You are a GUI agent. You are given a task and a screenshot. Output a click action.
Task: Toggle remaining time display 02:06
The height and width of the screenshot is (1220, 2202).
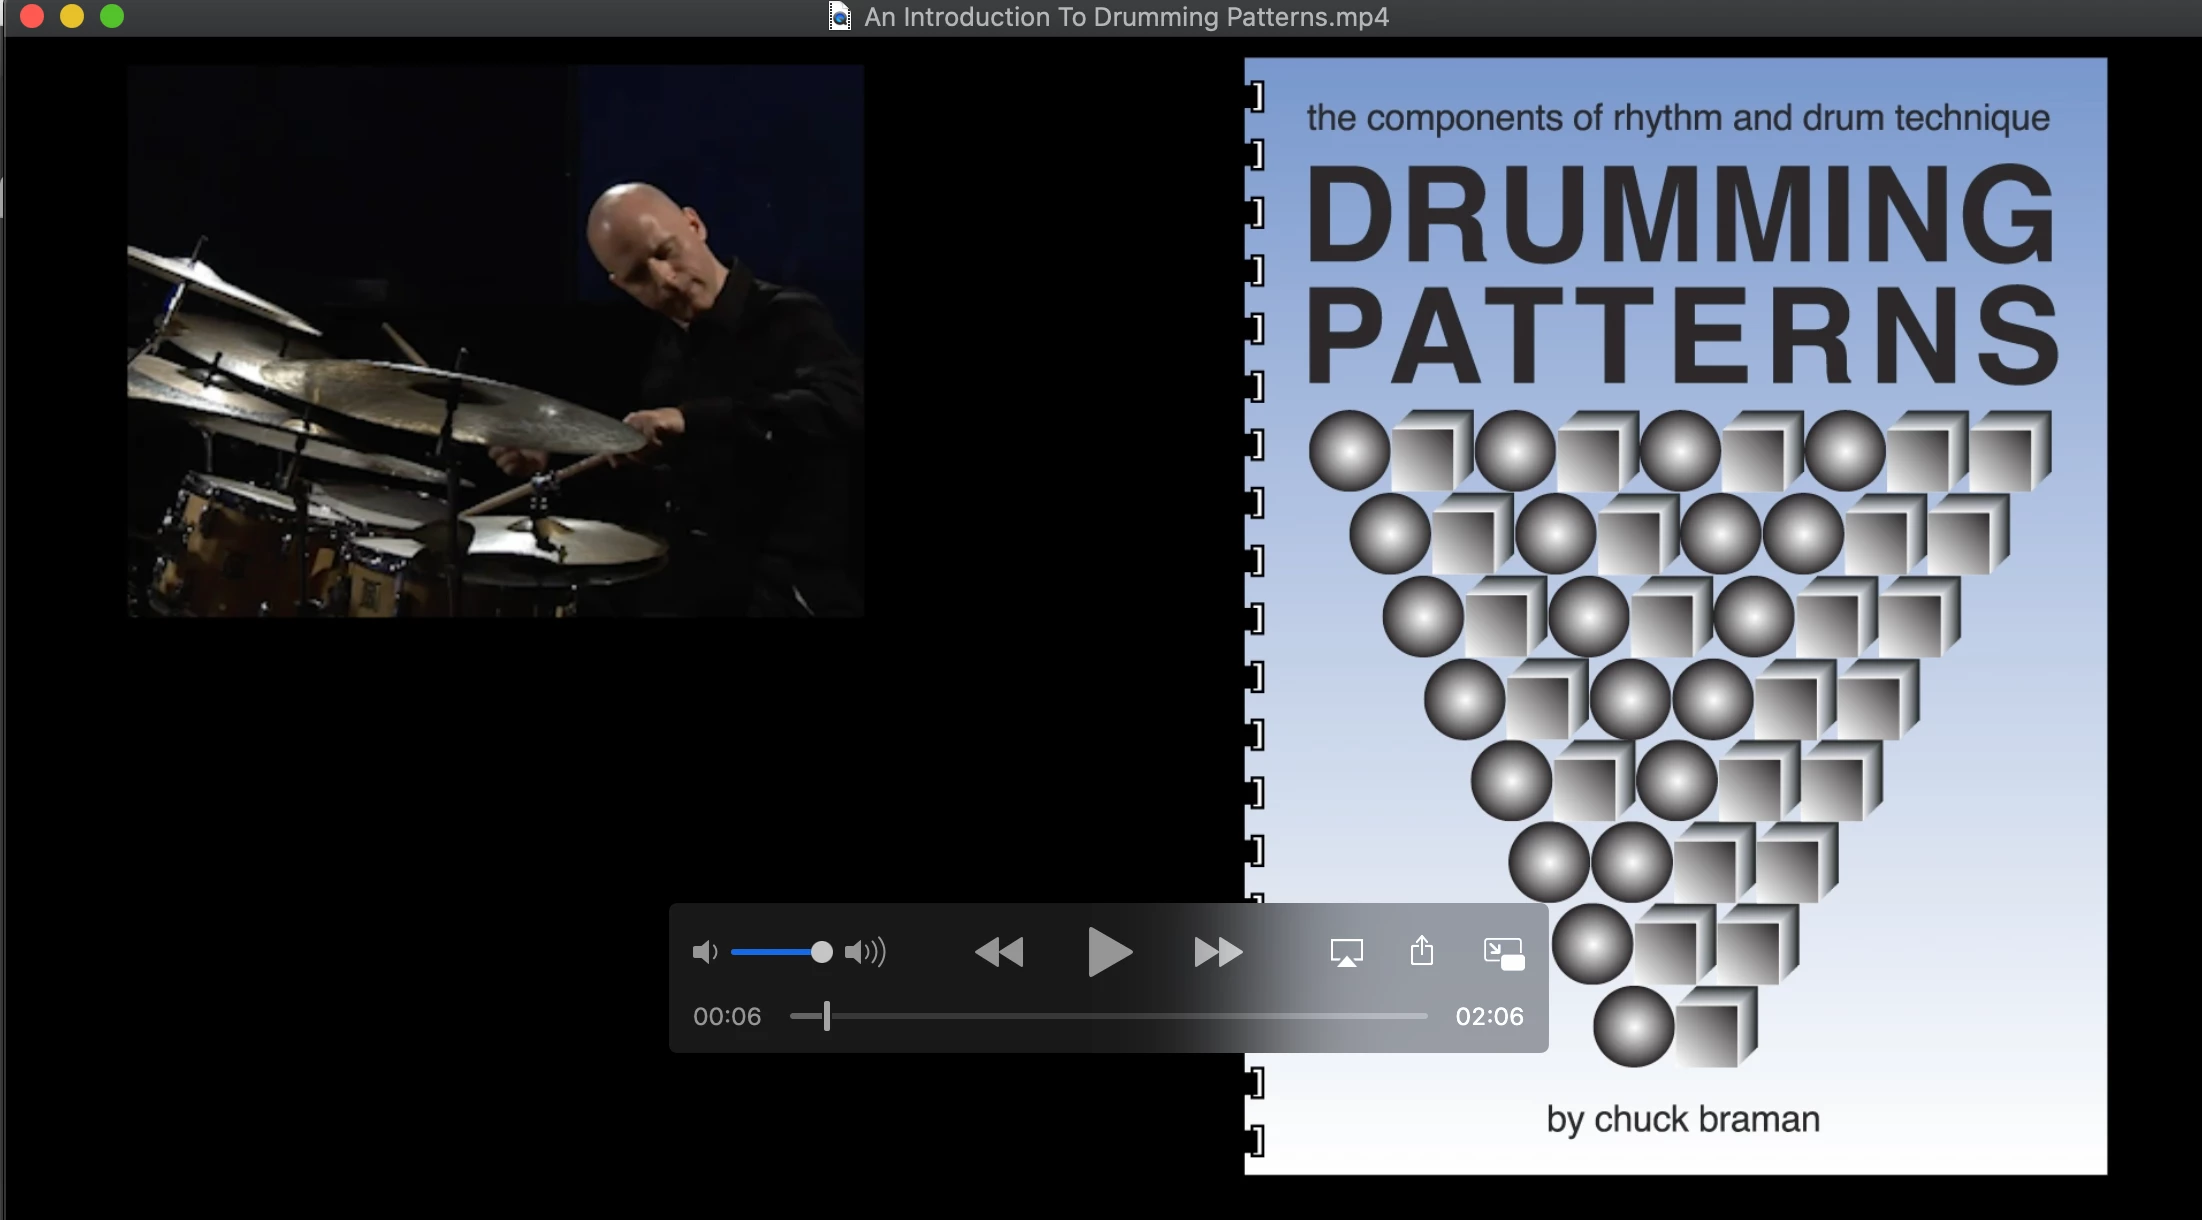(x=1489, y=1016)
